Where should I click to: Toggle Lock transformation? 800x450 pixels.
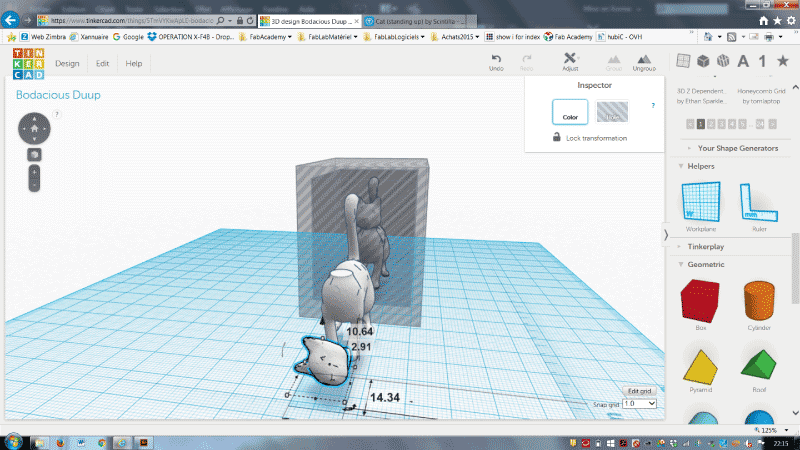pos(590,138)
